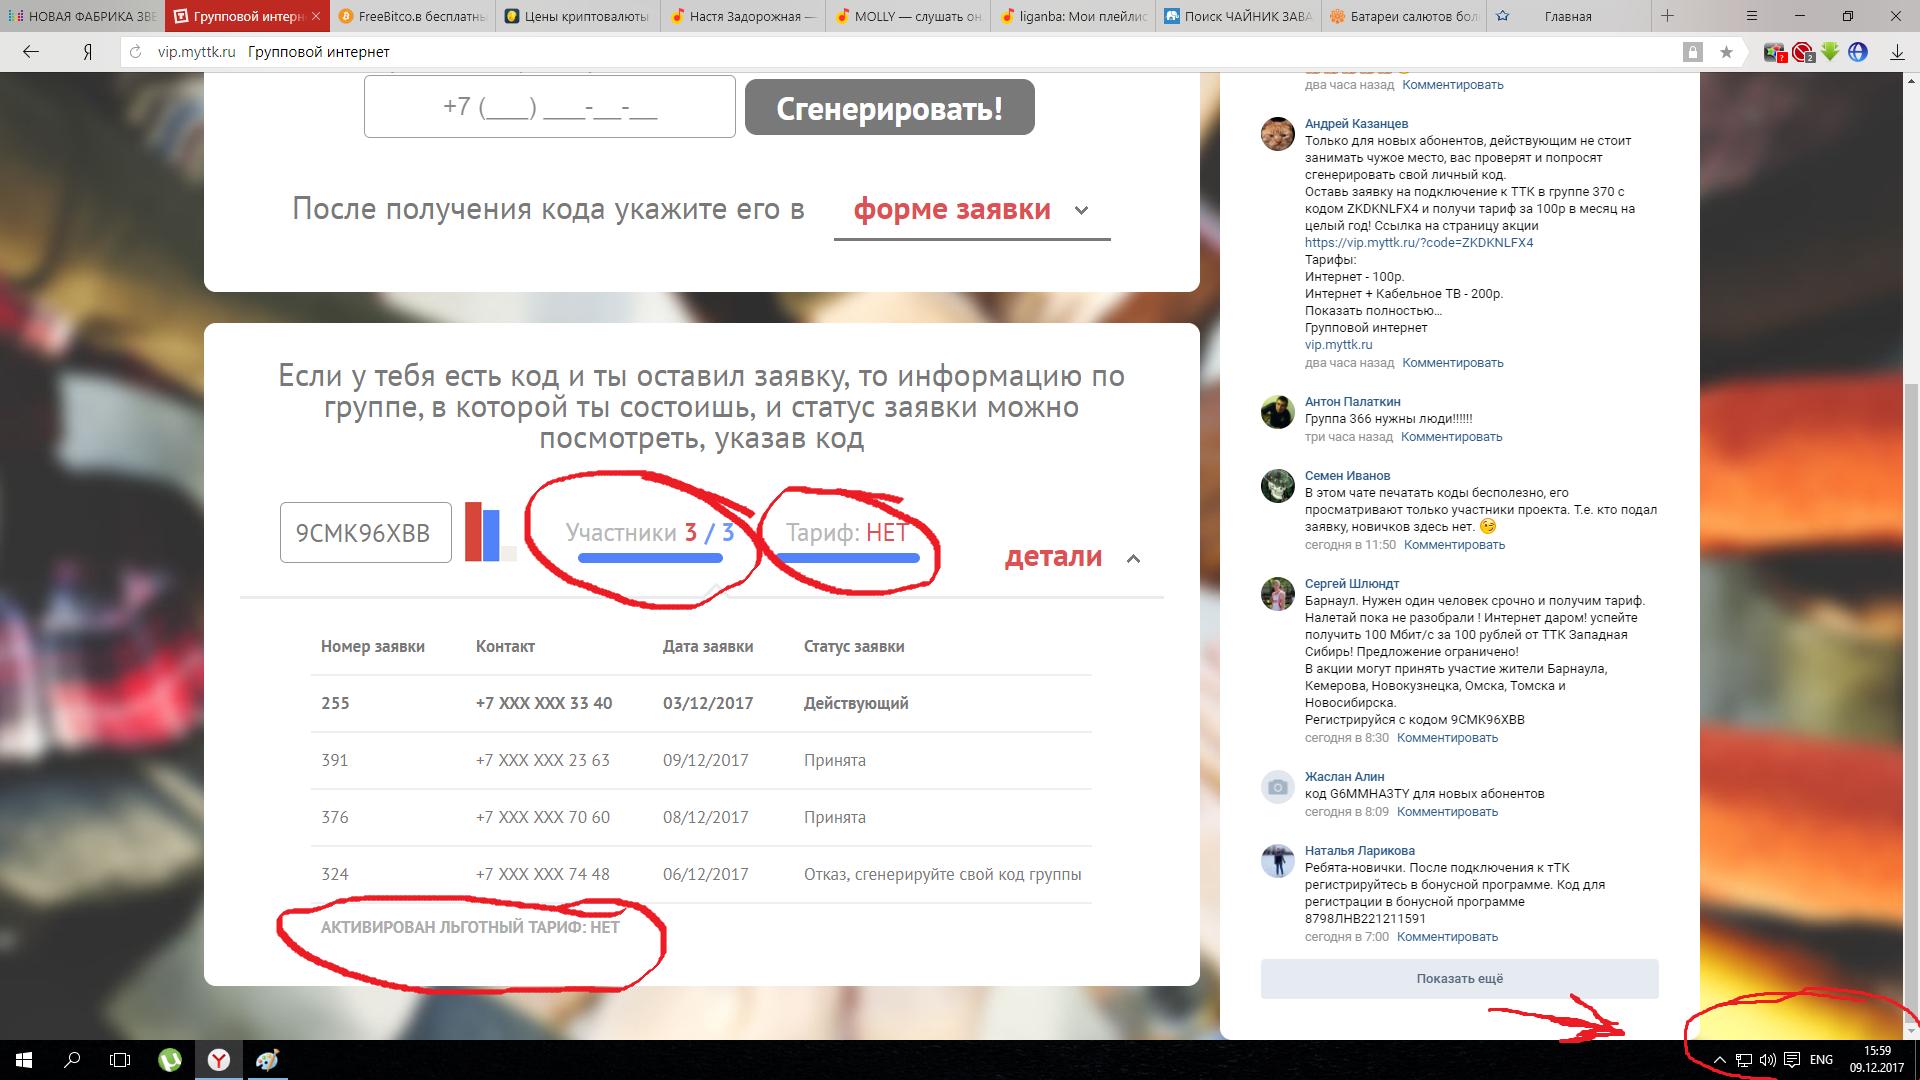Open Task View on the taskbar

[120, 1060]
